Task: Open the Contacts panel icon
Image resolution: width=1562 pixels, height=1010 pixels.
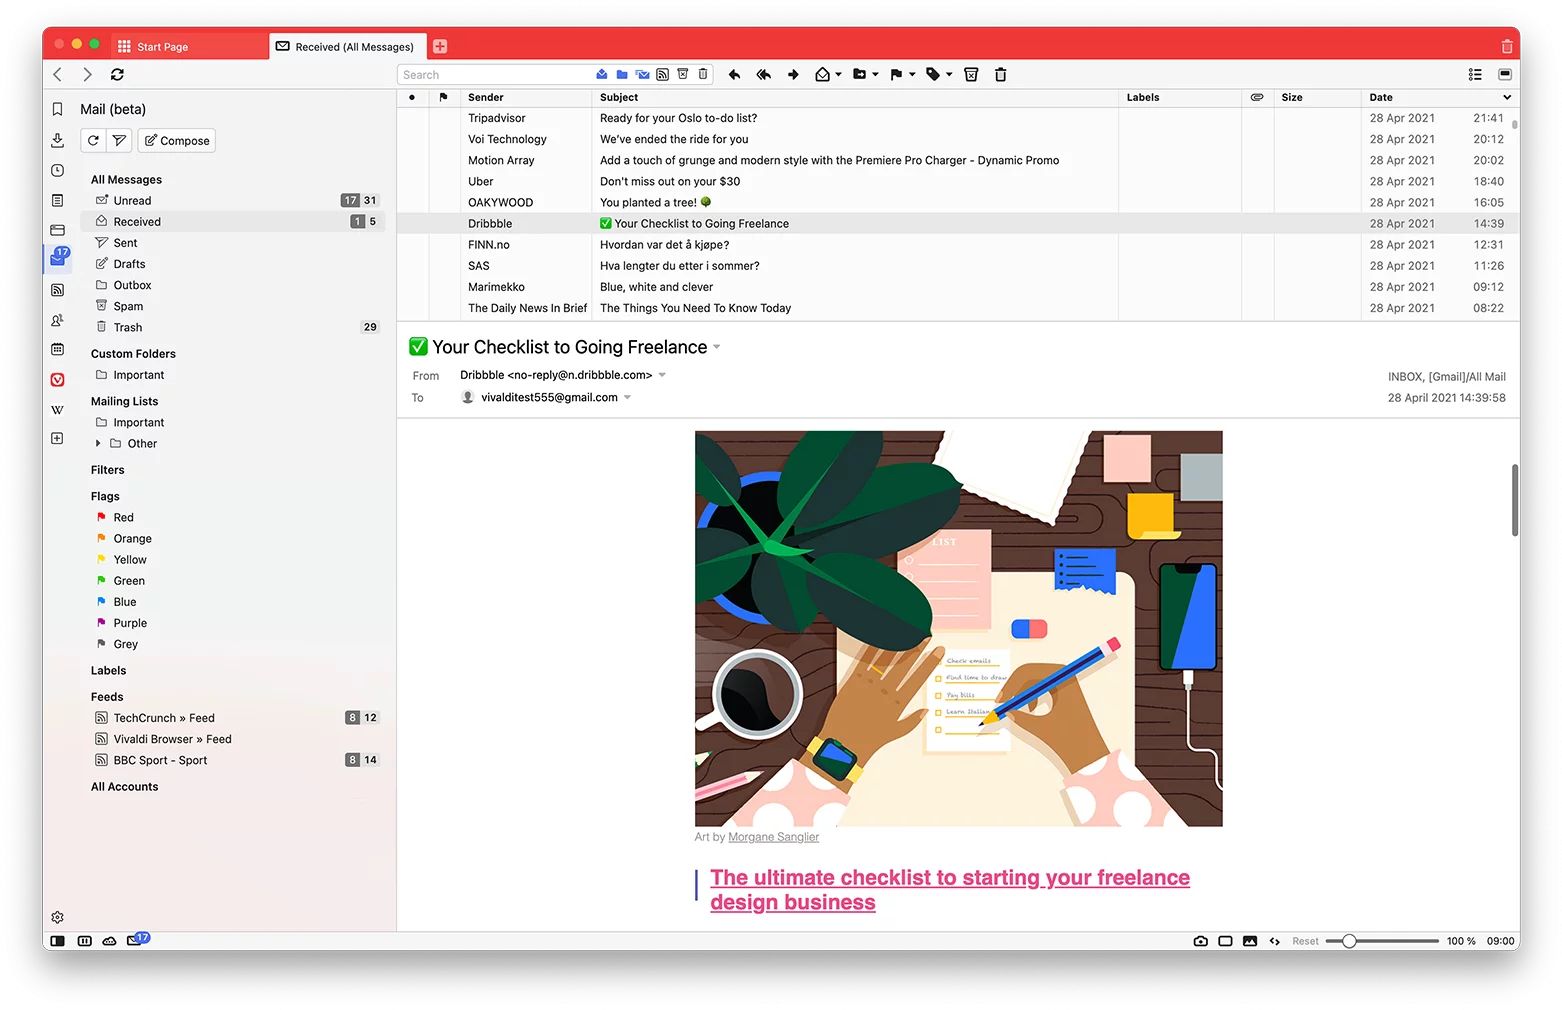Action: tap(57, 320)
